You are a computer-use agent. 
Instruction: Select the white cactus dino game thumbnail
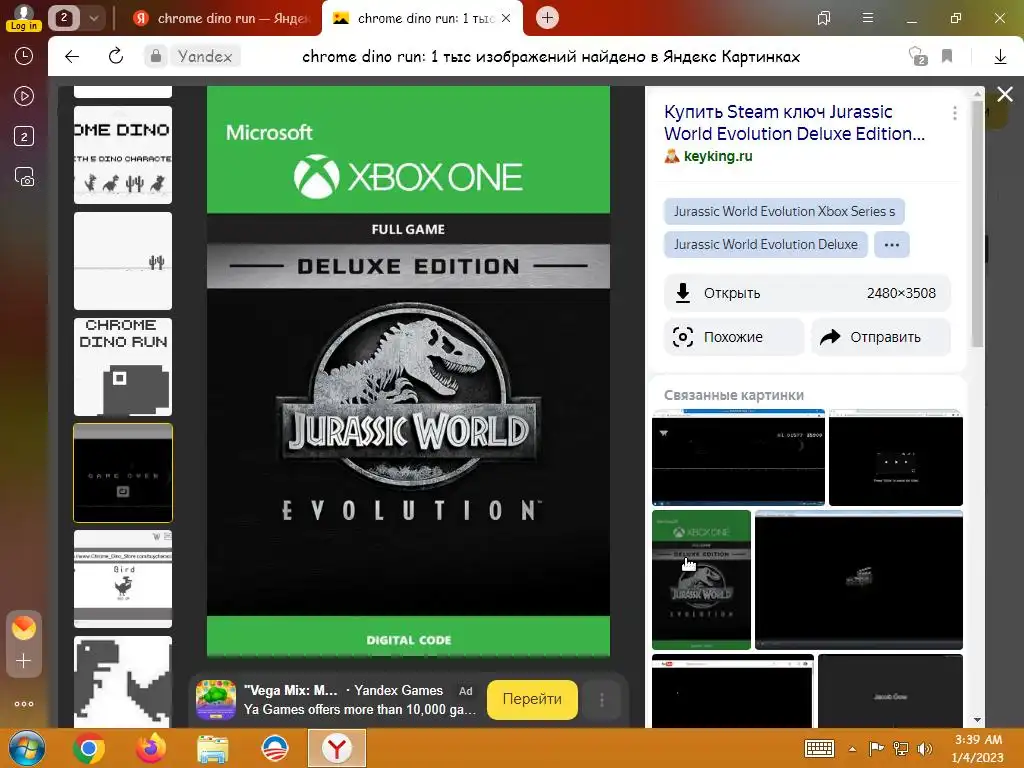(123, 261)
